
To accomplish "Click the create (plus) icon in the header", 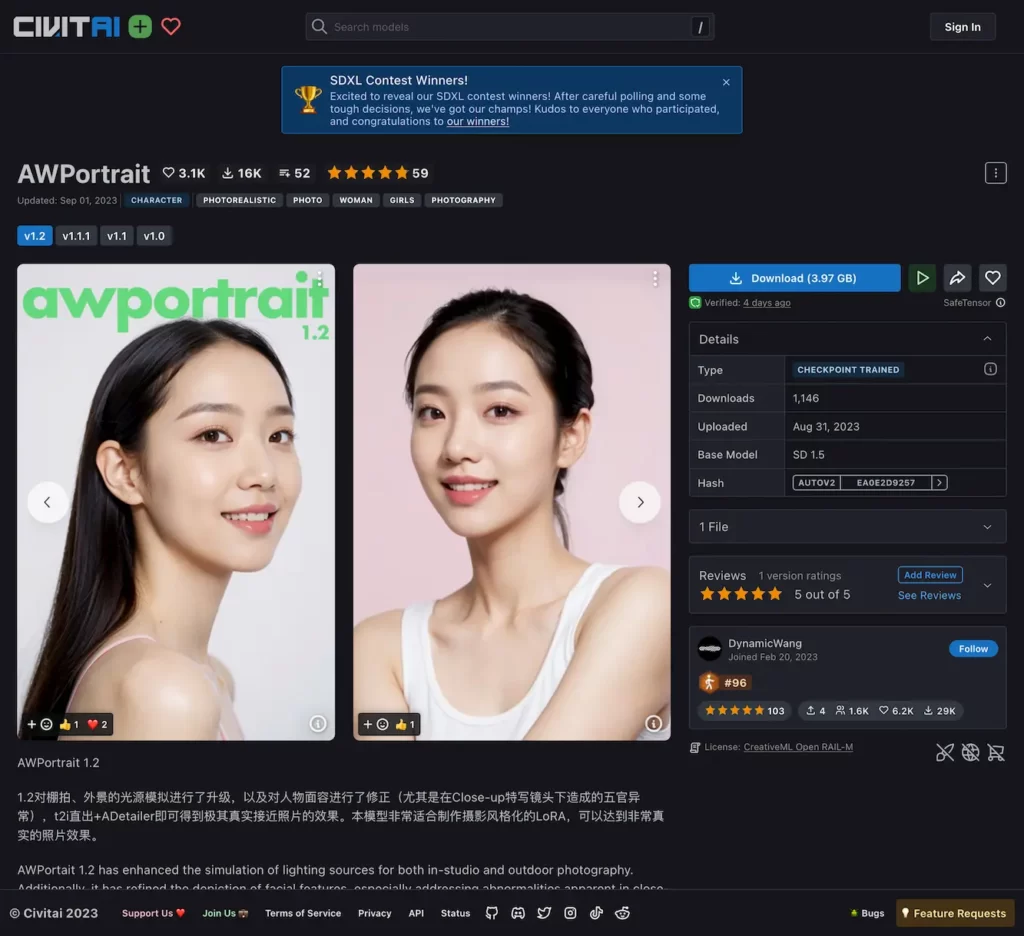I will tap(139, 27).
